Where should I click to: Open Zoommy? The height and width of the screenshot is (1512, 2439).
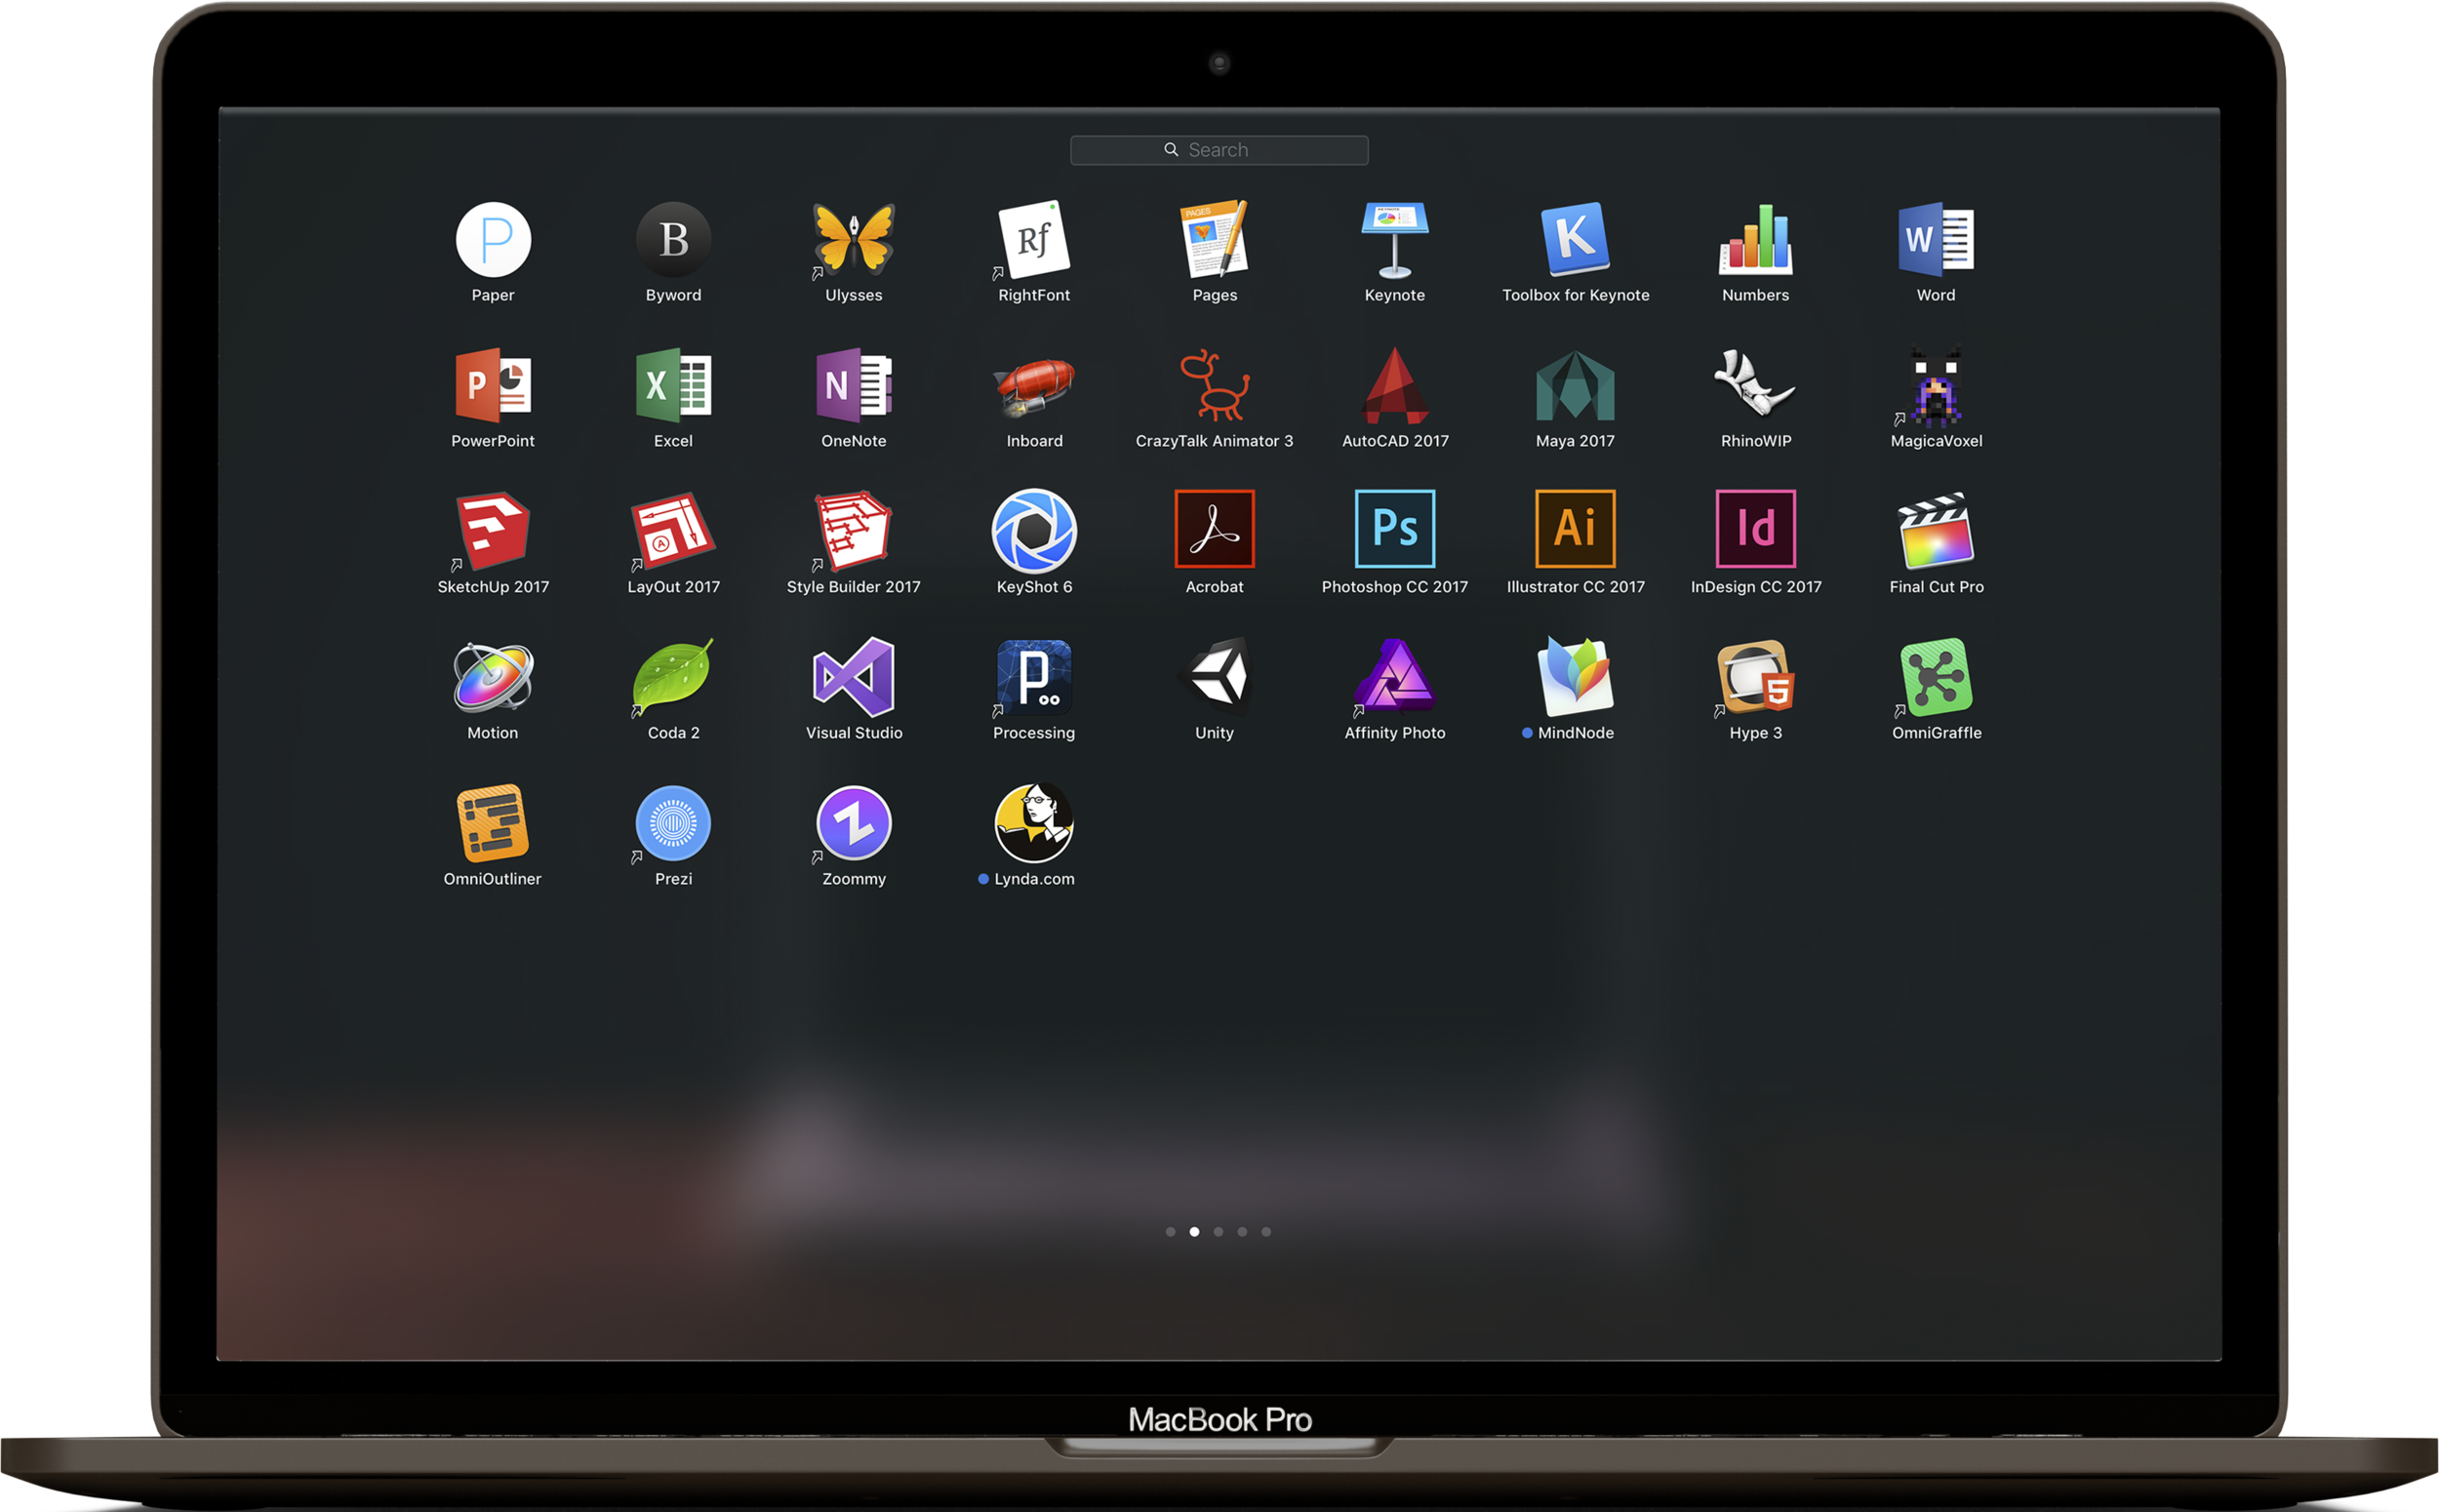coord(853,824)
